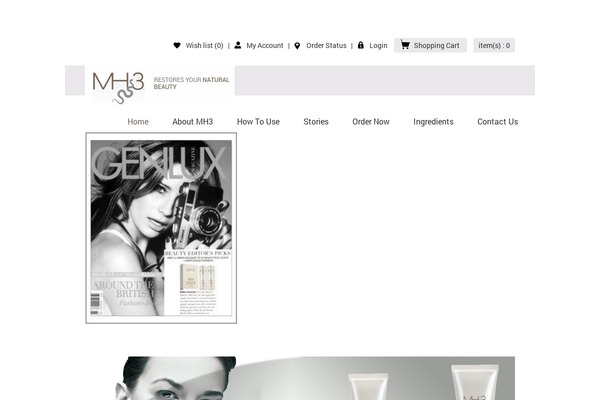600x400 pixels.
Task: Click the MH3 logo
Action: (118, 88)
